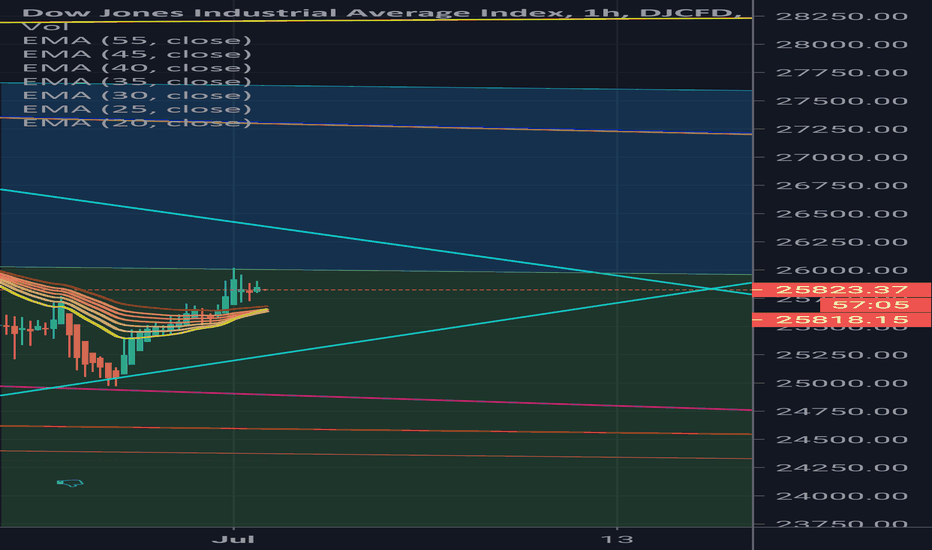932x550 pixels.
Task: Click the 27750.00 price axis label
Action: point(842,73)
